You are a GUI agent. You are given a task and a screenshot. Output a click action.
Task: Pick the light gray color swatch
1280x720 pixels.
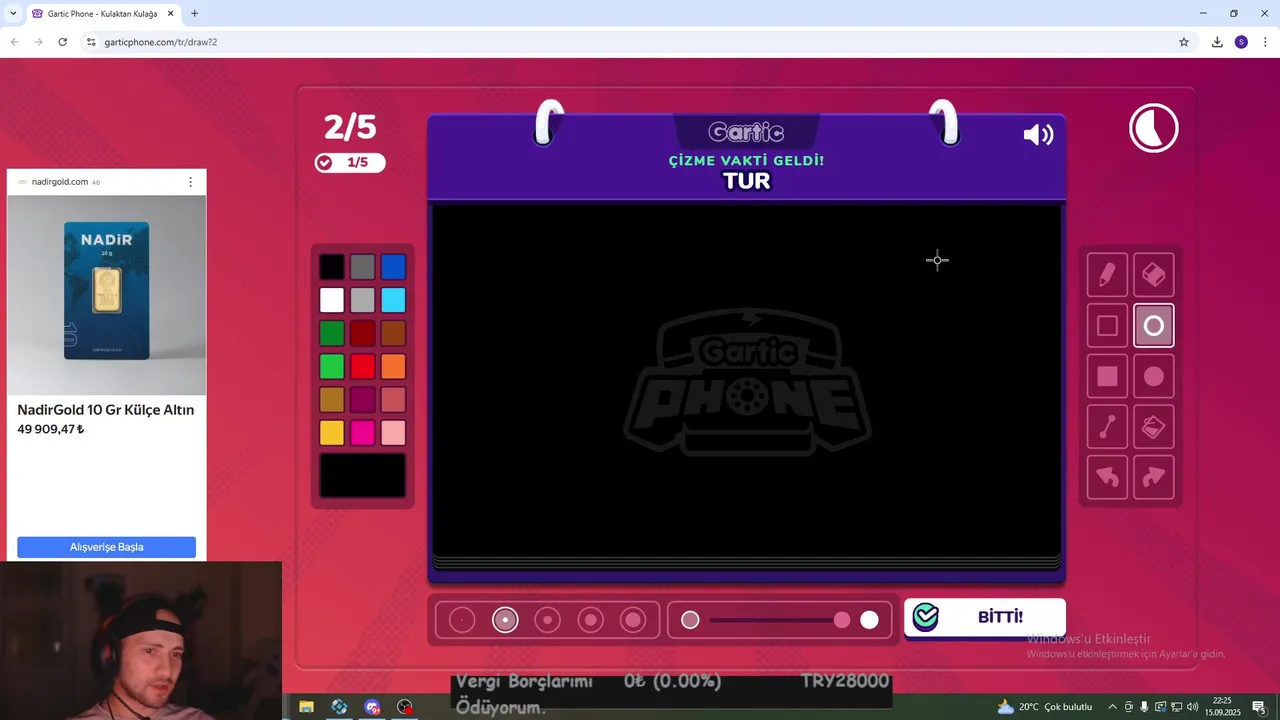(362, 300)
